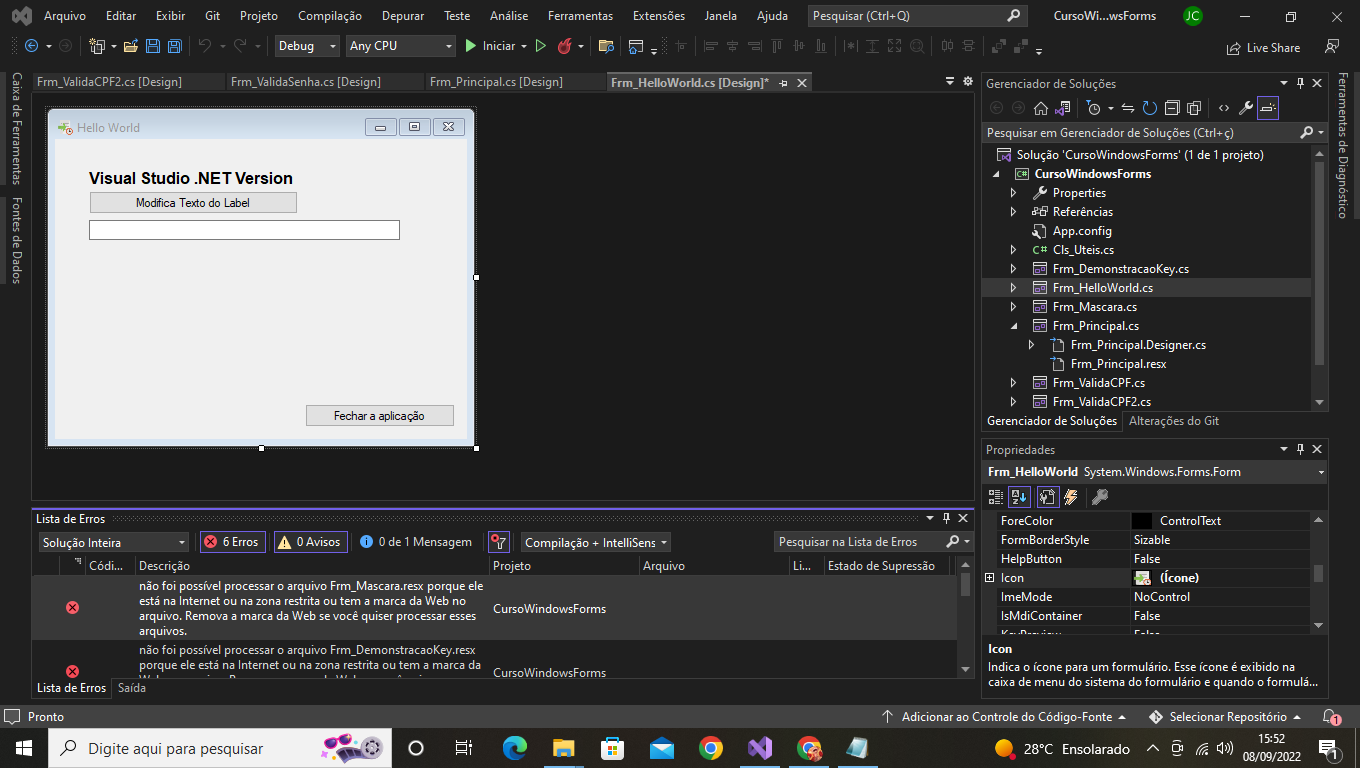Open Solução Inteira scope dropdown
The image size is (1360, 768).
(114, 542)
